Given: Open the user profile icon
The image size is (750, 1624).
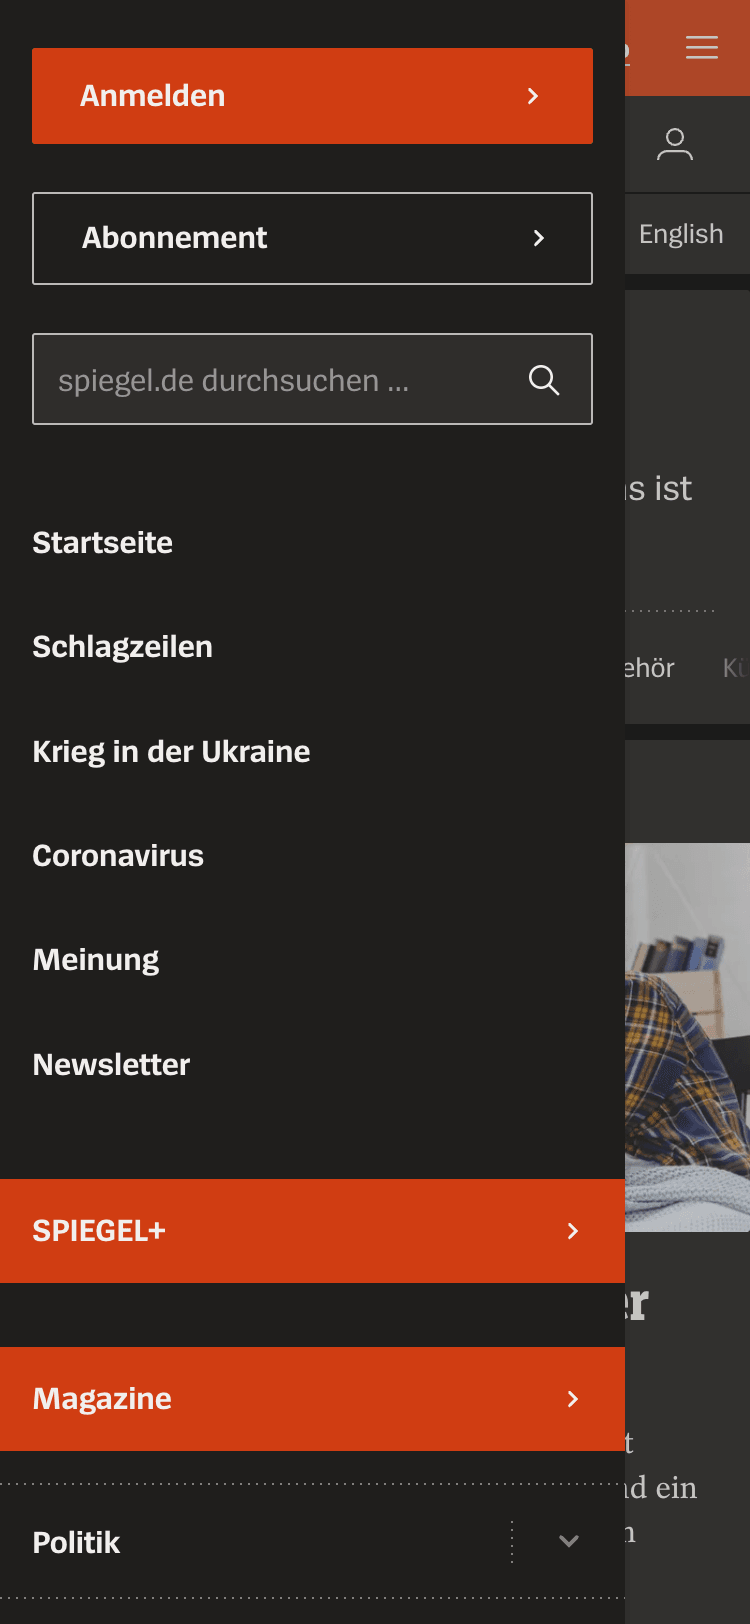Looking at the screenshot, I should 675,145.
